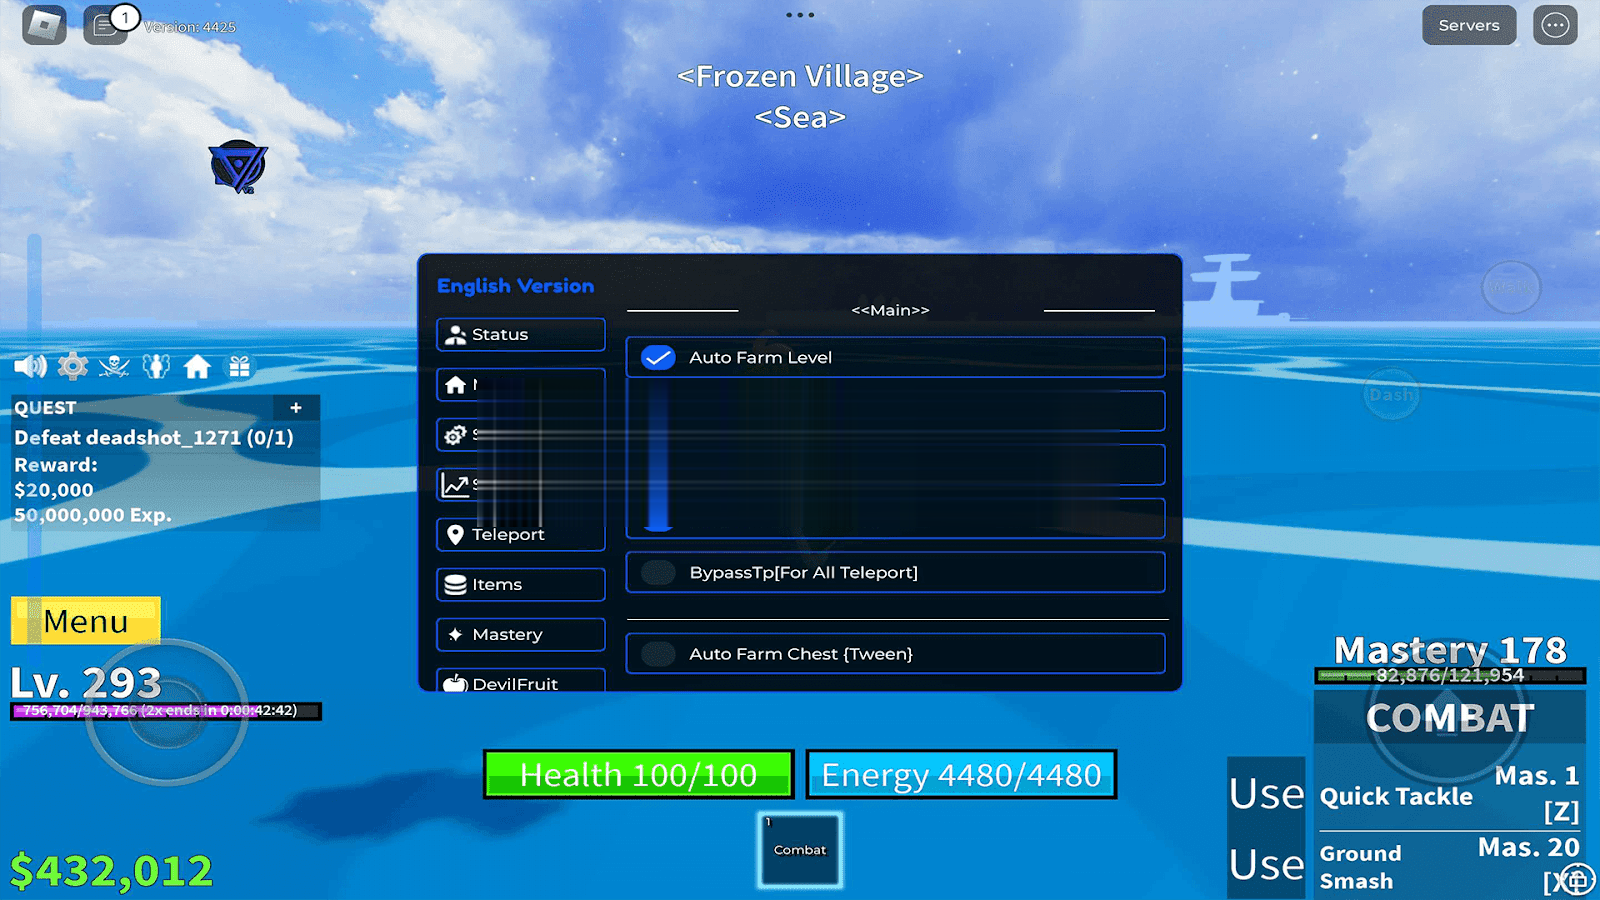Screen dimensions: 1600x900
Task: Mute the game sound speaker icon
Action: coord(30,366)
